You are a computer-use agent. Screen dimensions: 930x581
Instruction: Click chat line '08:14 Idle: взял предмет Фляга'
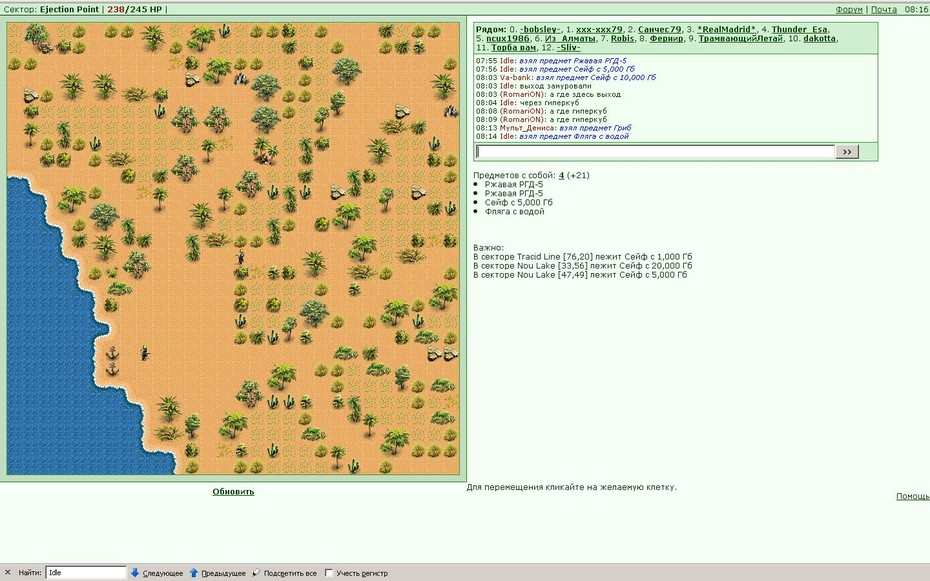pos(552,136)
